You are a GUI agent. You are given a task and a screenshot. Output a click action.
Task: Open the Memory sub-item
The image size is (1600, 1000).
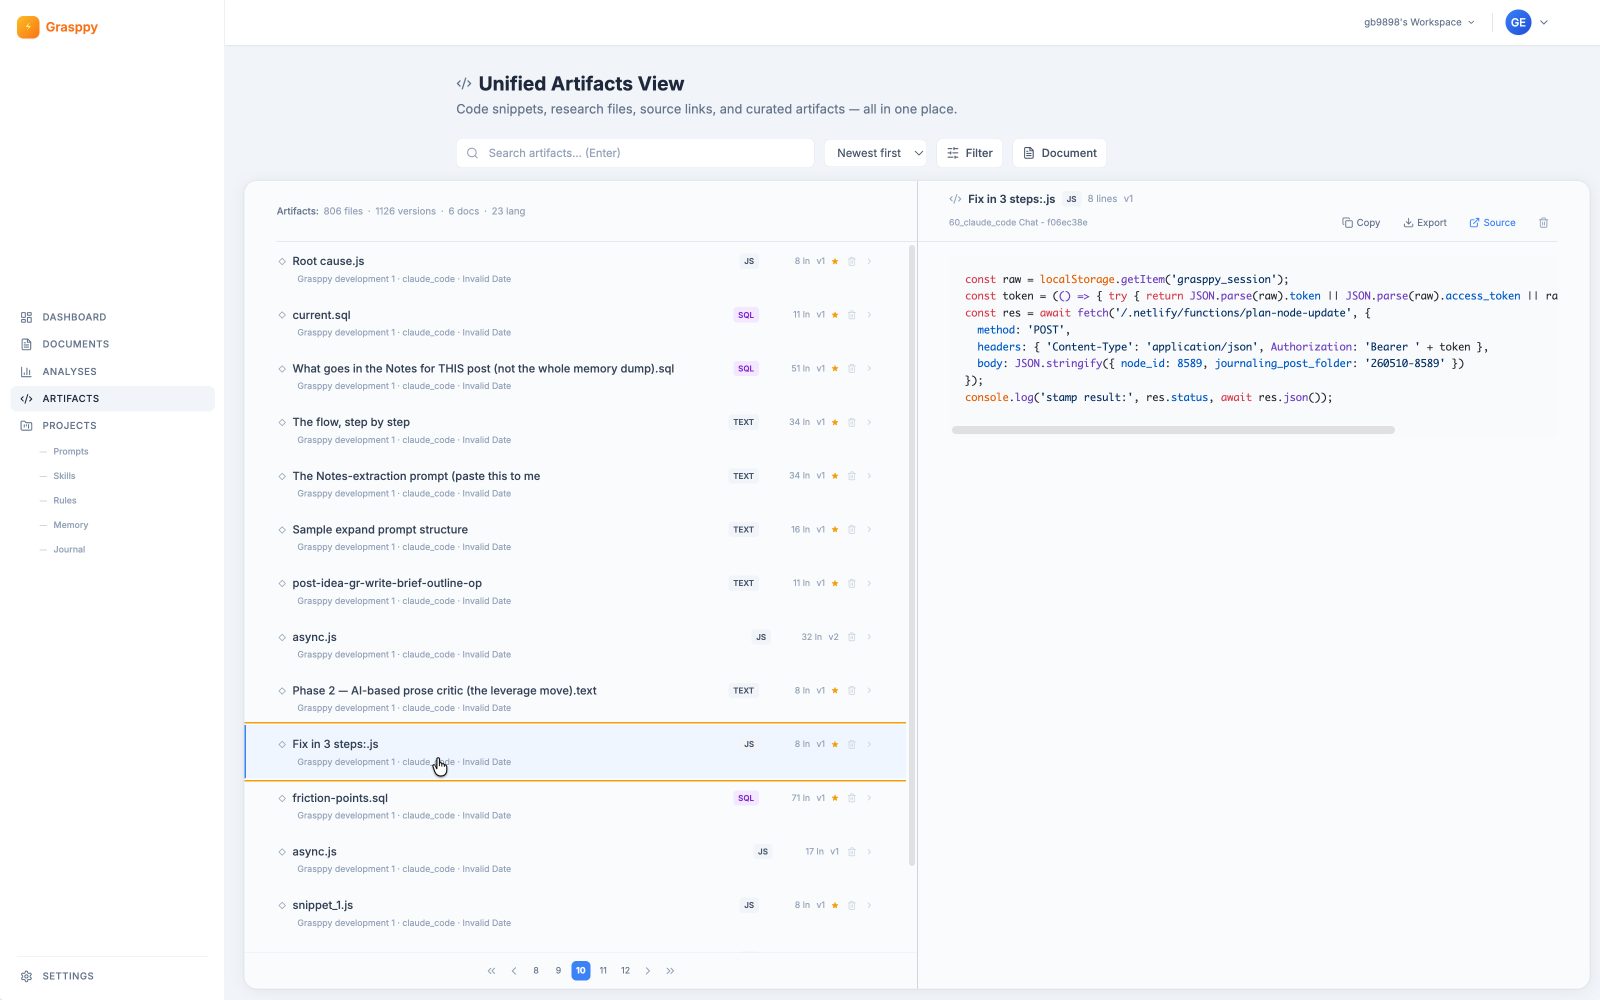(70, 525)
